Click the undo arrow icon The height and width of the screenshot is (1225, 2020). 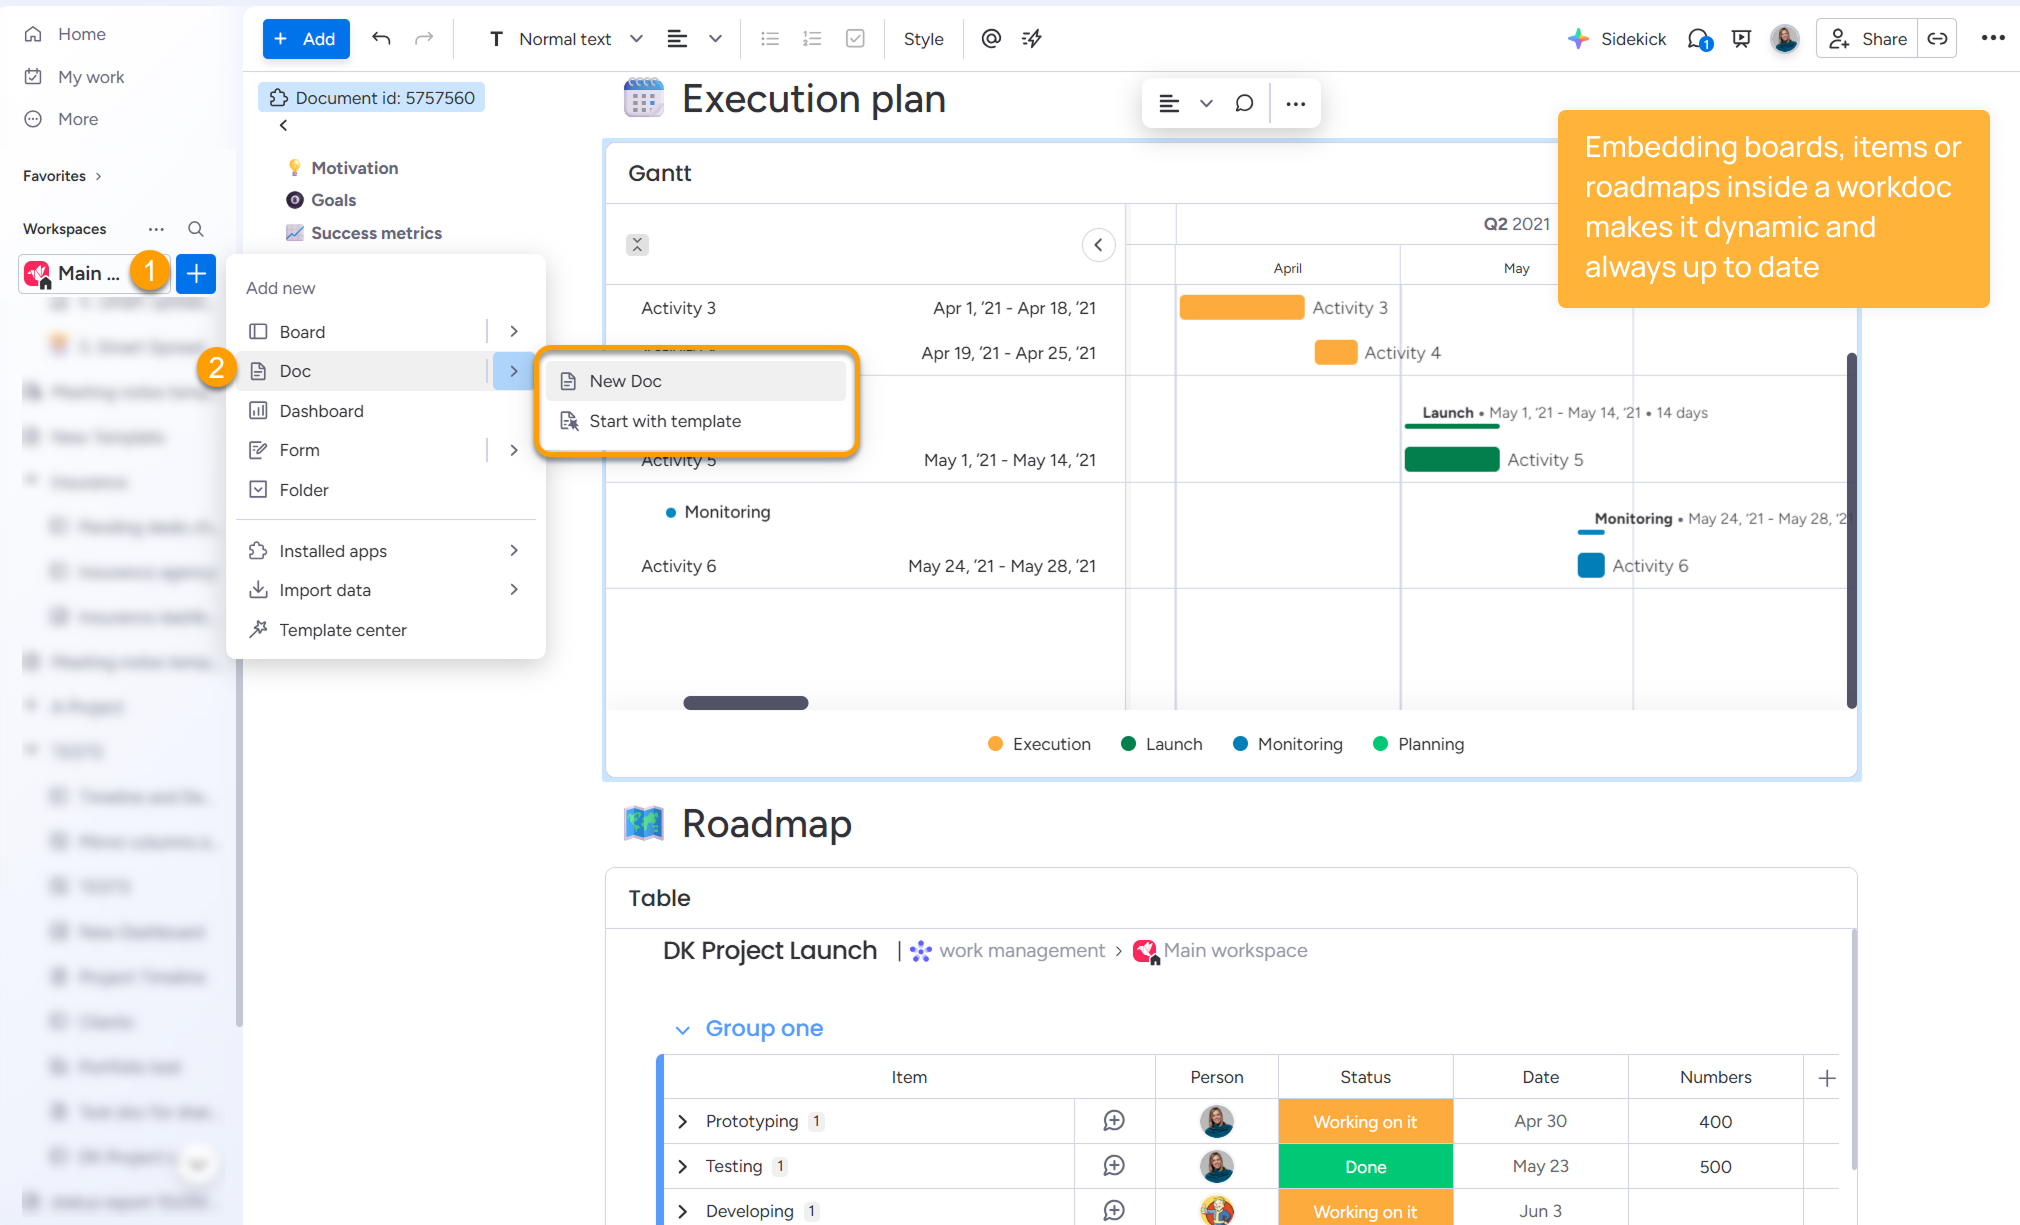381,39
